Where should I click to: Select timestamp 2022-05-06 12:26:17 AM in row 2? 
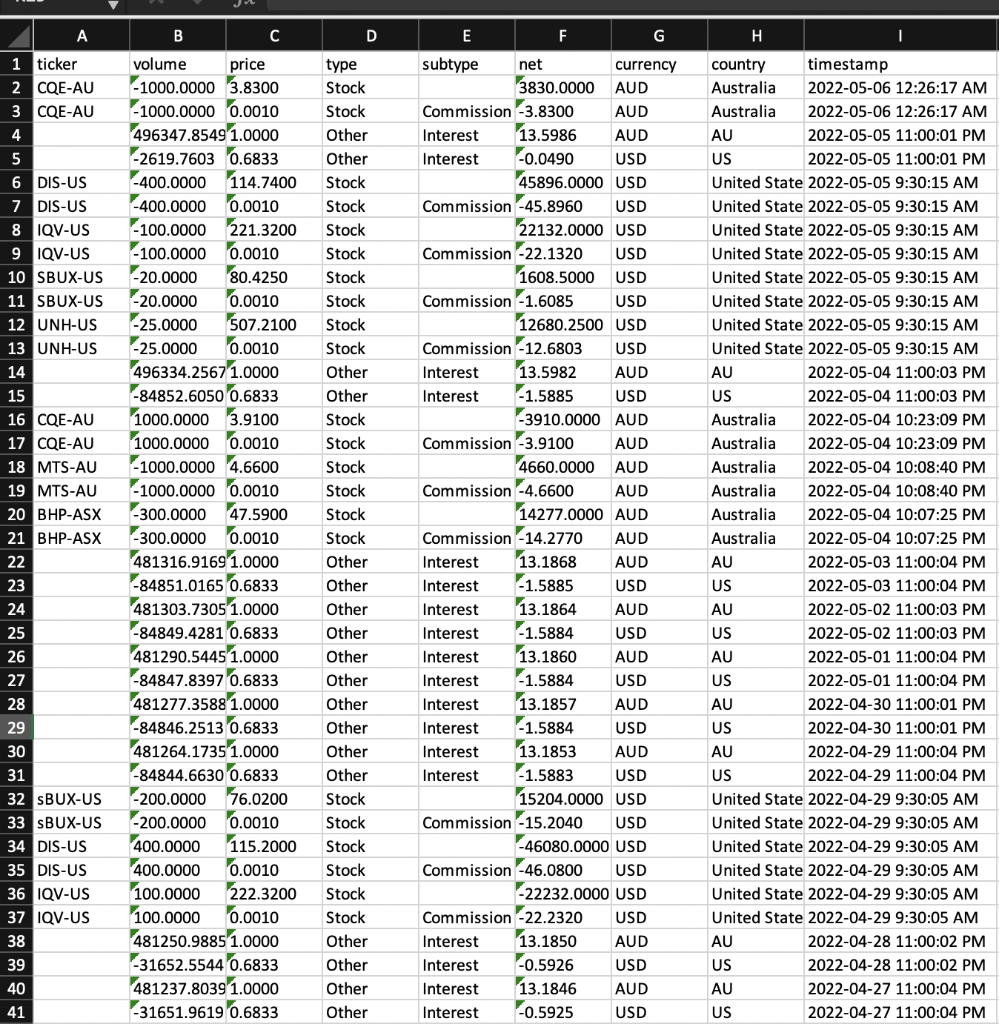point(901,88)
